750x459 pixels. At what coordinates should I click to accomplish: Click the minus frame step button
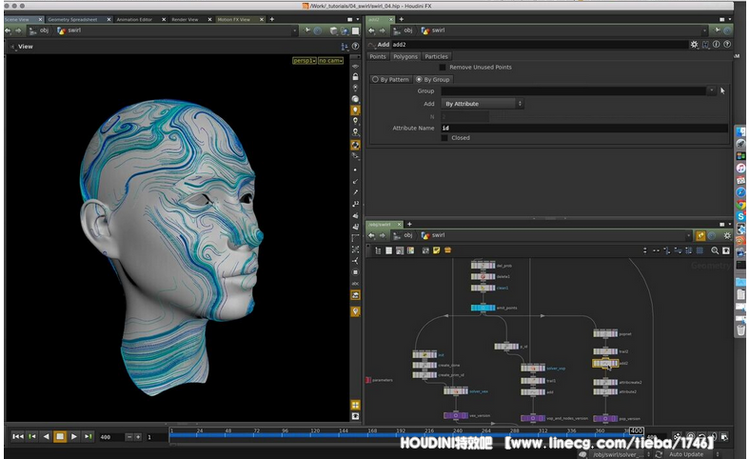point(129,437)
